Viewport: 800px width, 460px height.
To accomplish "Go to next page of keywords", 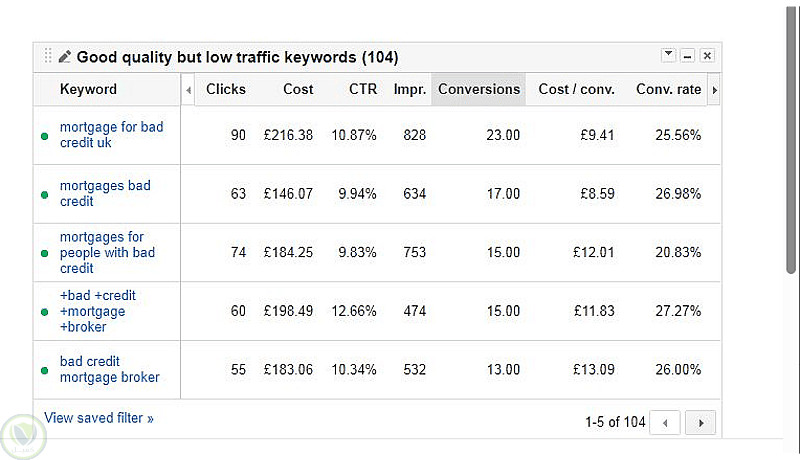I will point(701,422).
